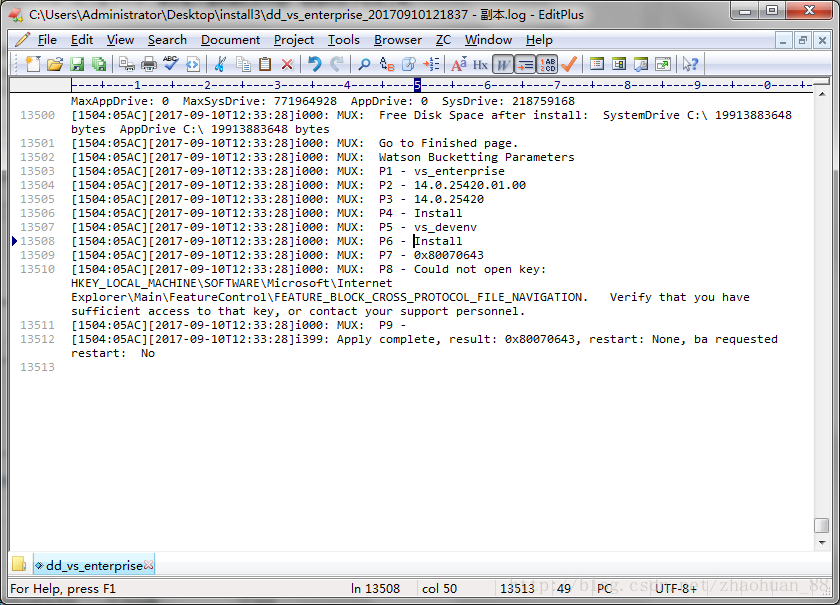Click the yellow folder icon beside document tab

point(19,564)
